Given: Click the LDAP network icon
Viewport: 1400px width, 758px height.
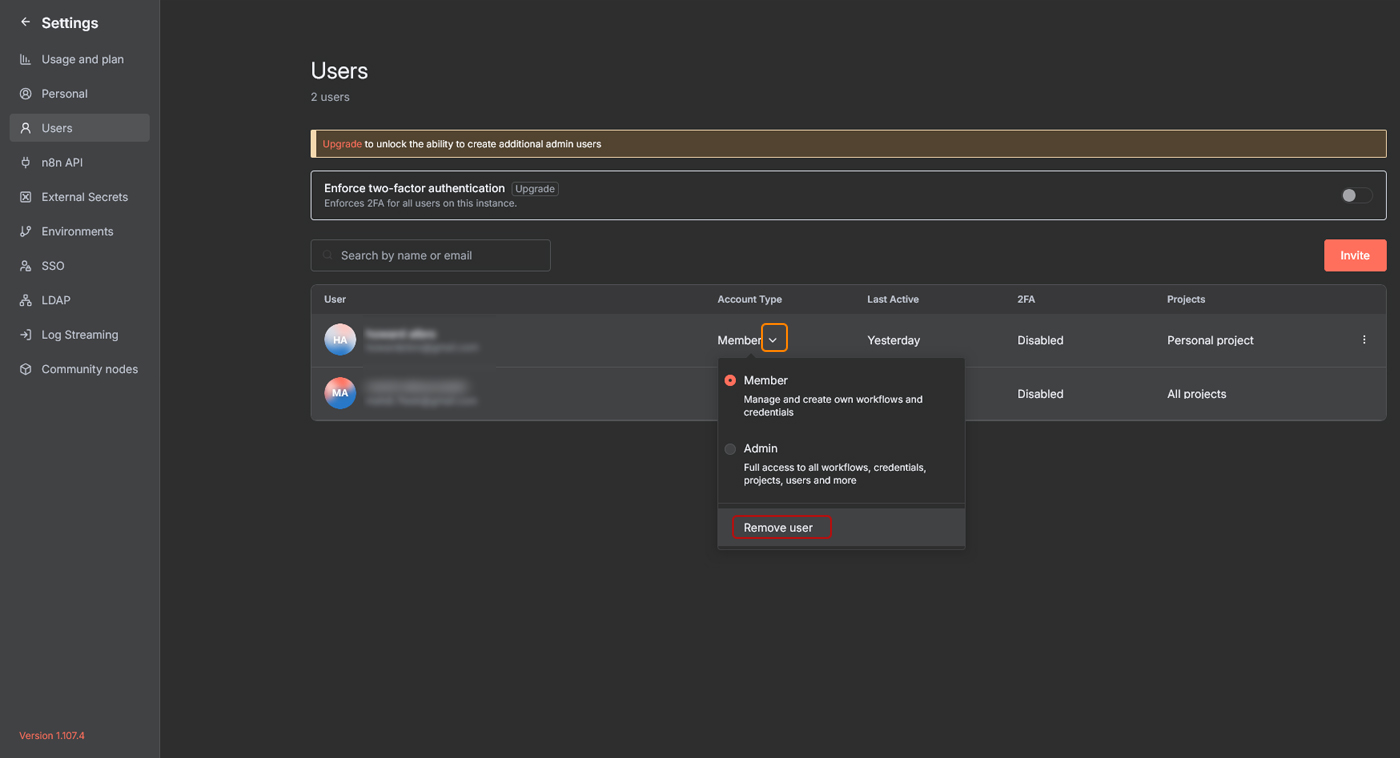Looking at the screenshot, I should tap(25, 300).
